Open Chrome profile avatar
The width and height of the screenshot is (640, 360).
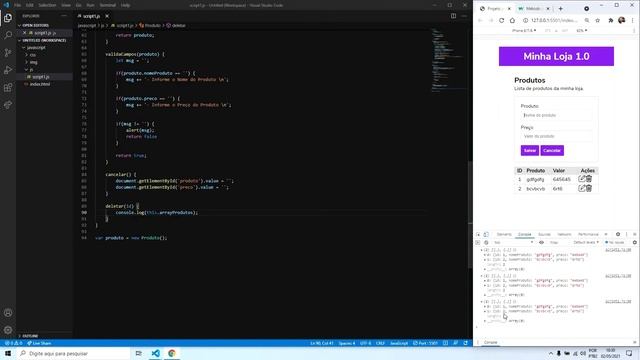622,20
